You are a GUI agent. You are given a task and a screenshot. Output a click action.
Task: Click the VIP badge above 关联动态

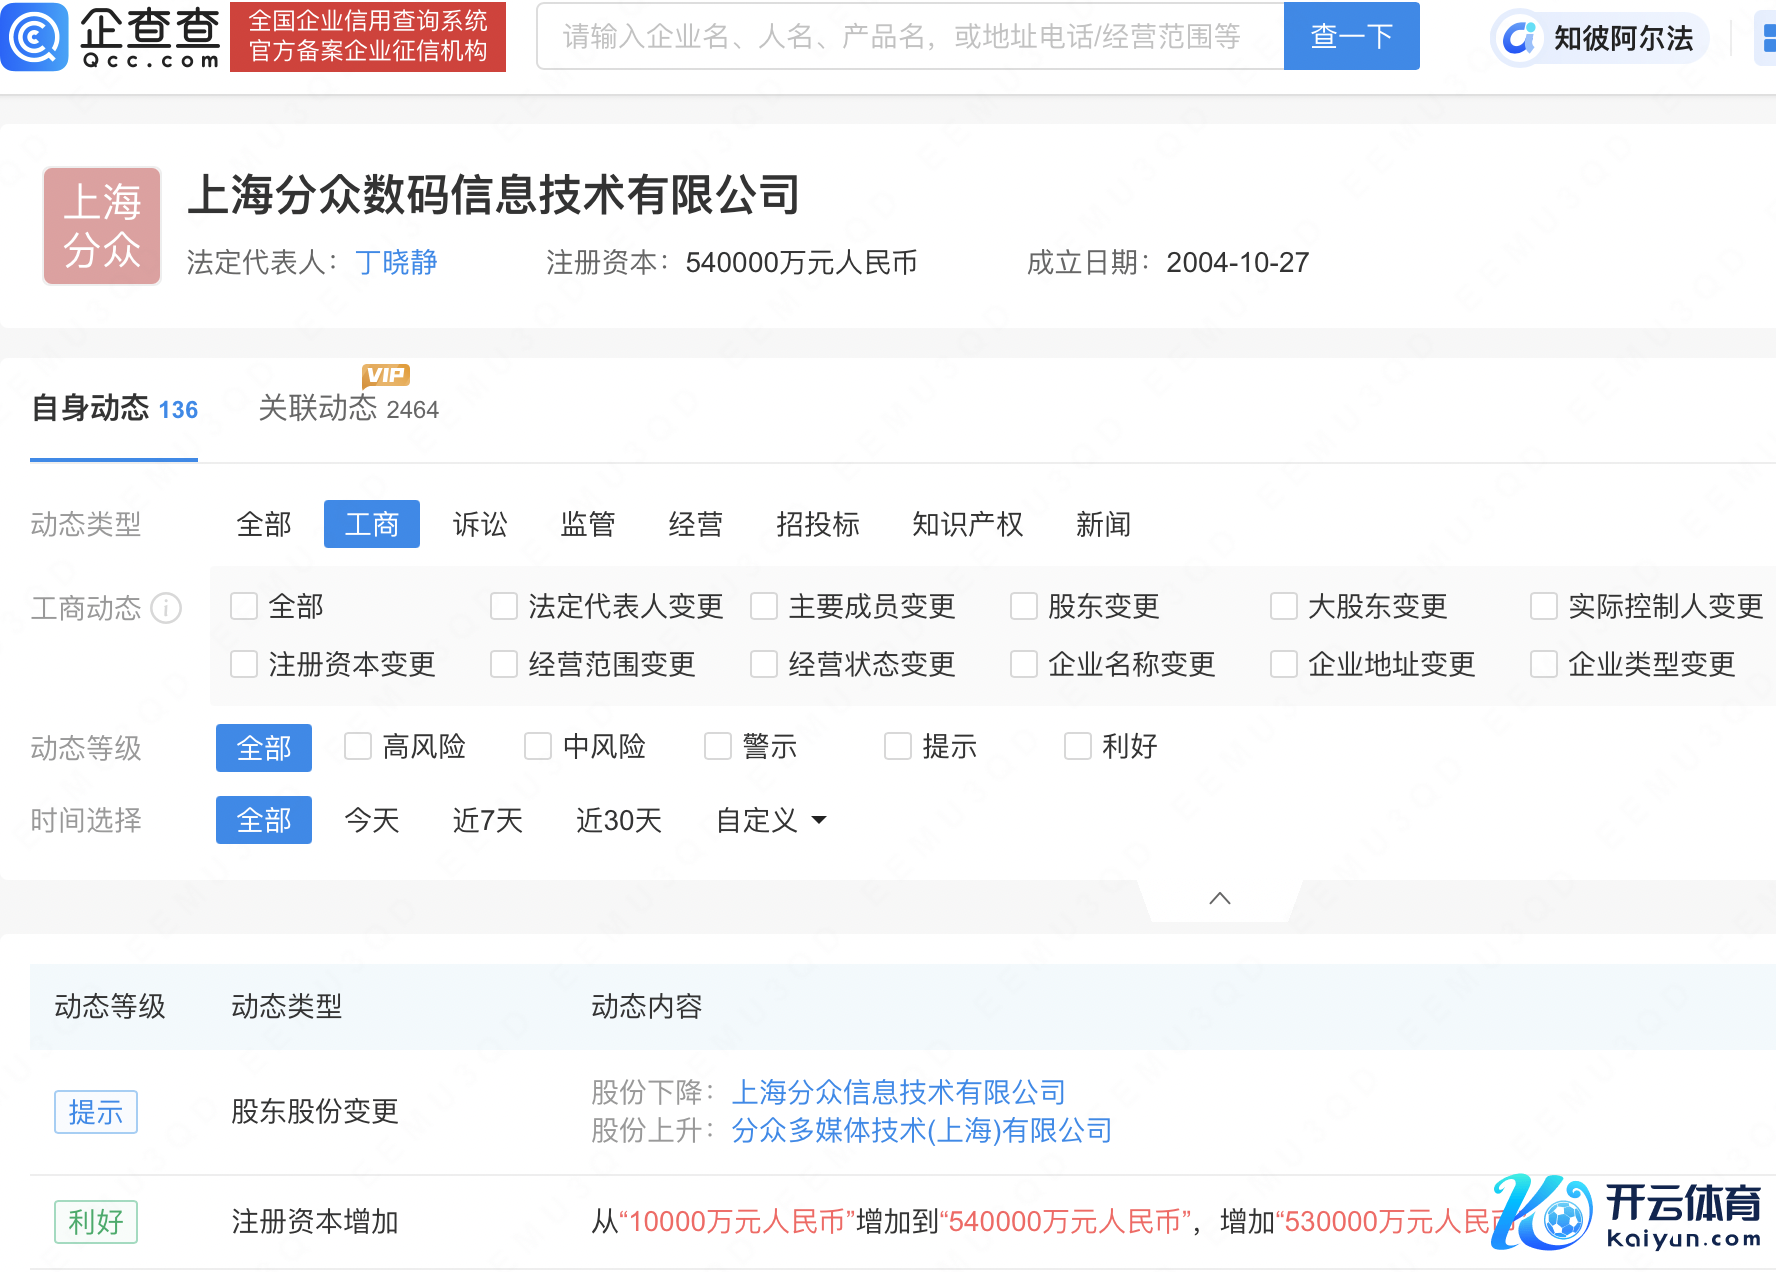pyautogui.click(x=386, y=375)
